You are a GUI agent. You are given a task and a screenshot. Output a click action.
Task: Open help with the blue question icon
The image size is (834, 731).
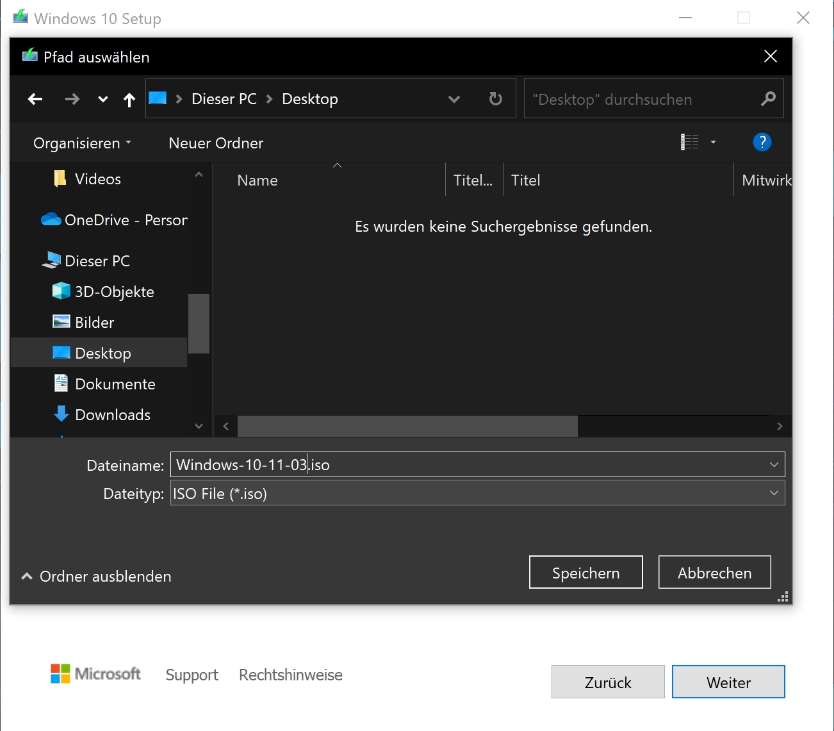coord(762,142)
